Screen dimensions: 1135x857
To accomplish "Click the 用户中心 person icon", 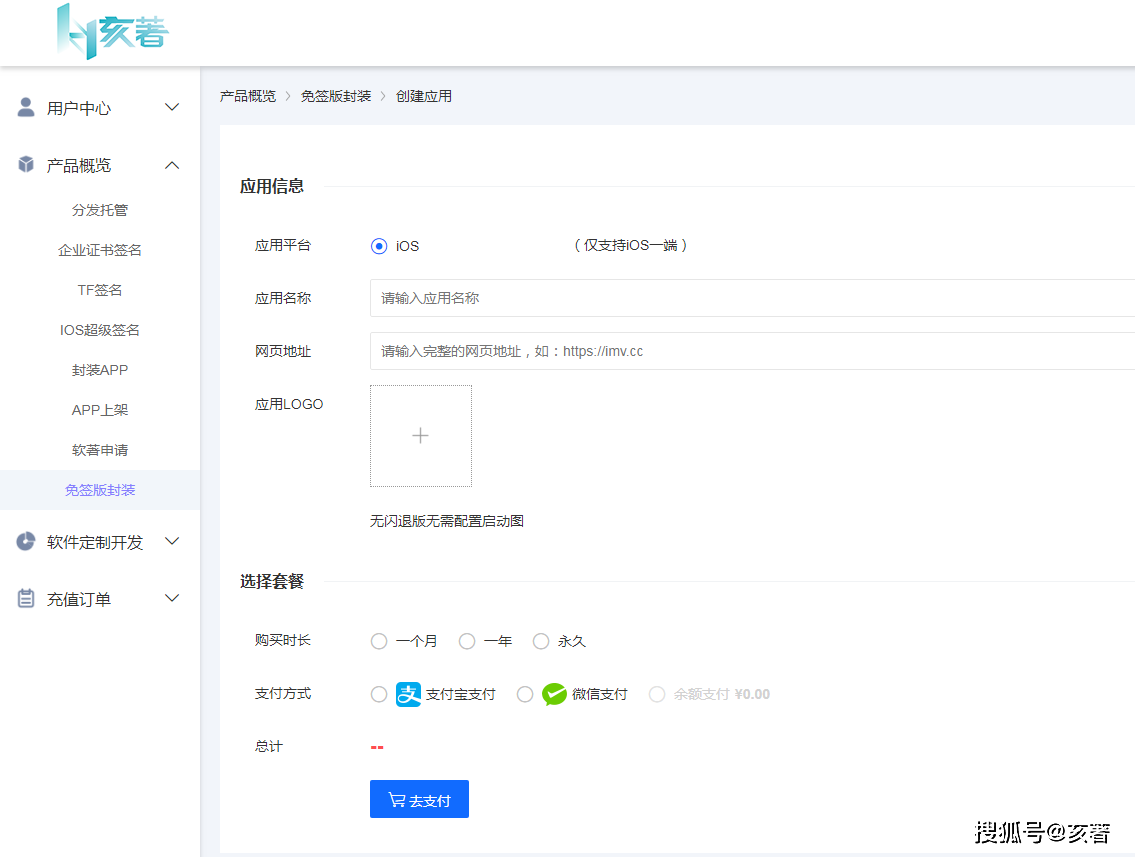I will point(26,107).
